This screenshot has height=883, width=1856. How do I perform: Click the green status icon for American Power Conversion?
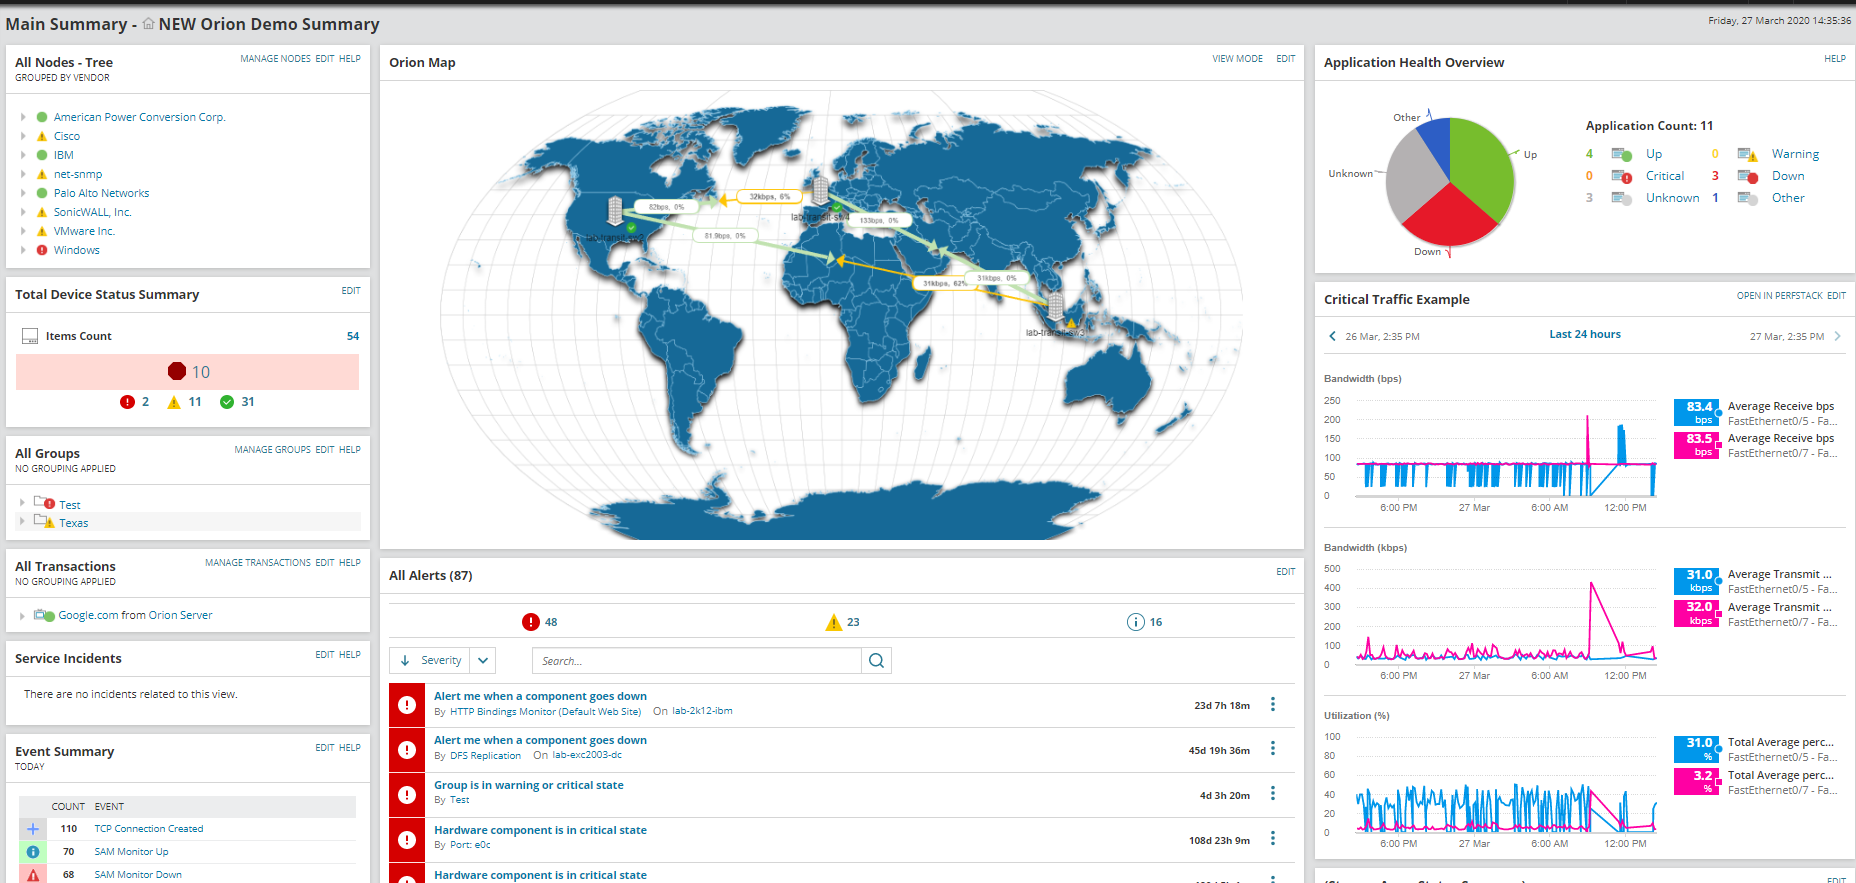pyautogui.click(x=42, y=117)
